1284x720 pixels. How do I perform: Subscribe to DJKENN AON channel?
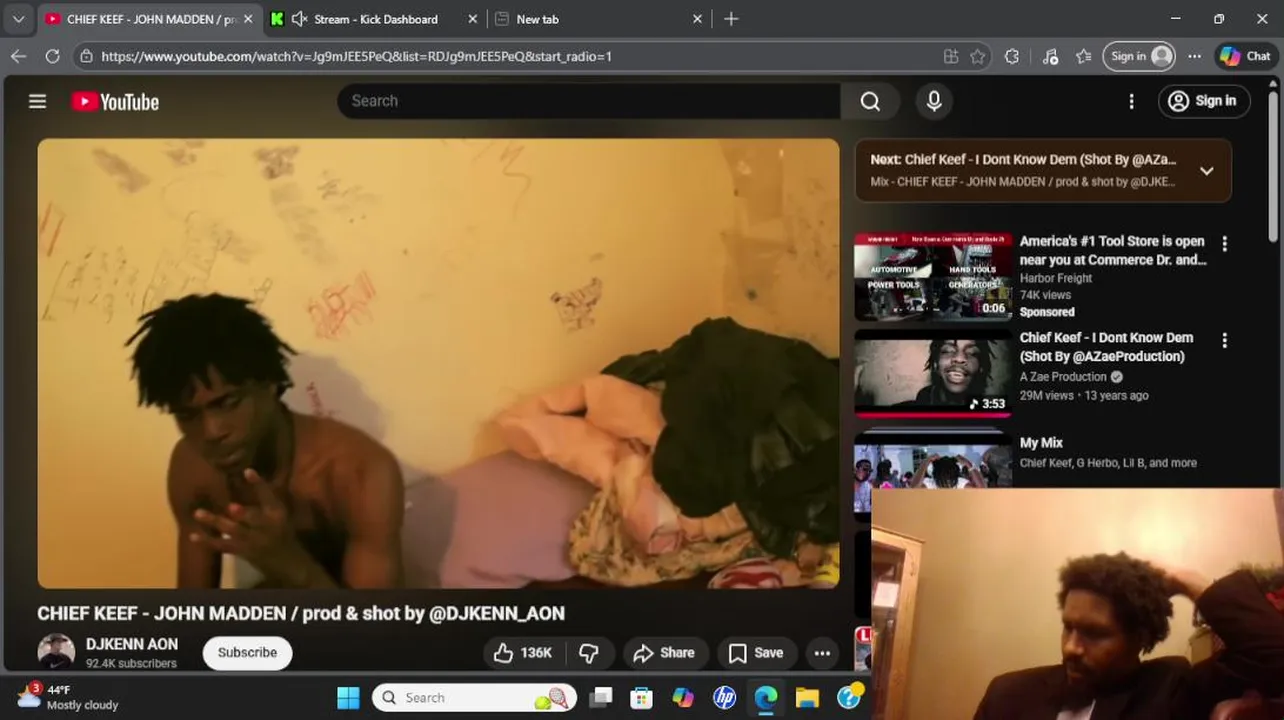(247, 653)
